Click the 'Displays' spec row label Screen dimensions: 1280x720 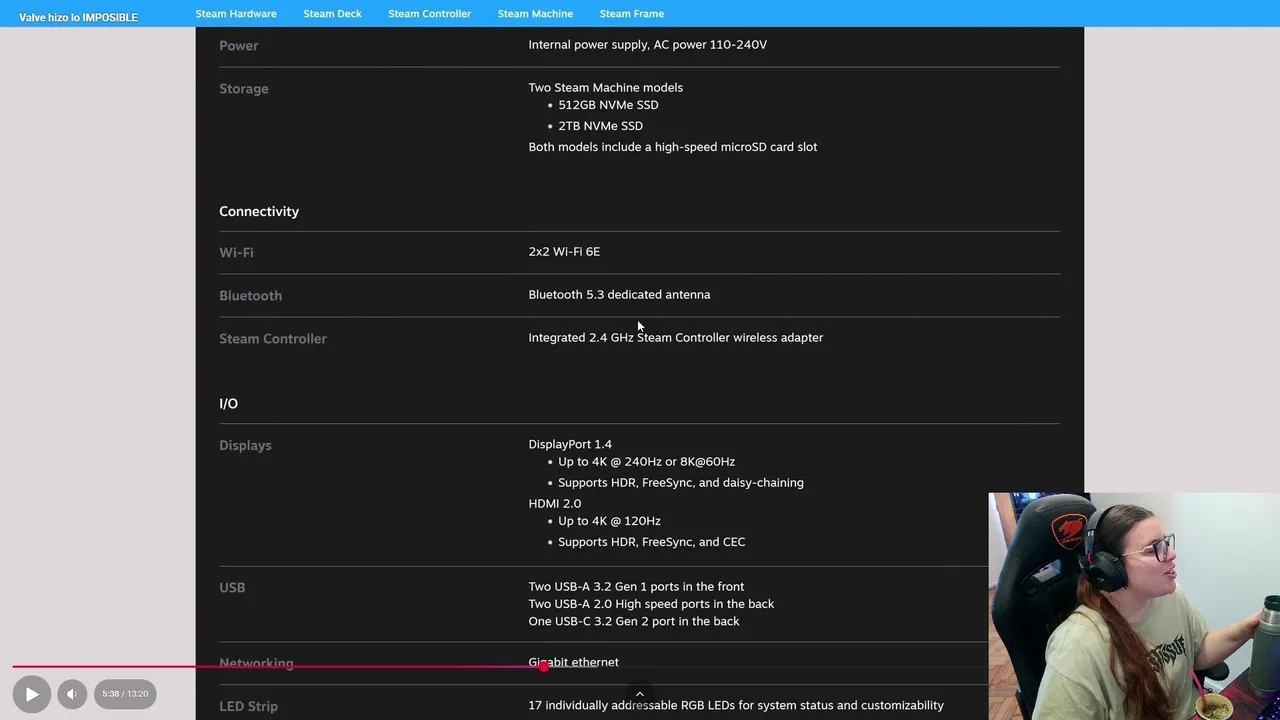click(x=245, y=446)
